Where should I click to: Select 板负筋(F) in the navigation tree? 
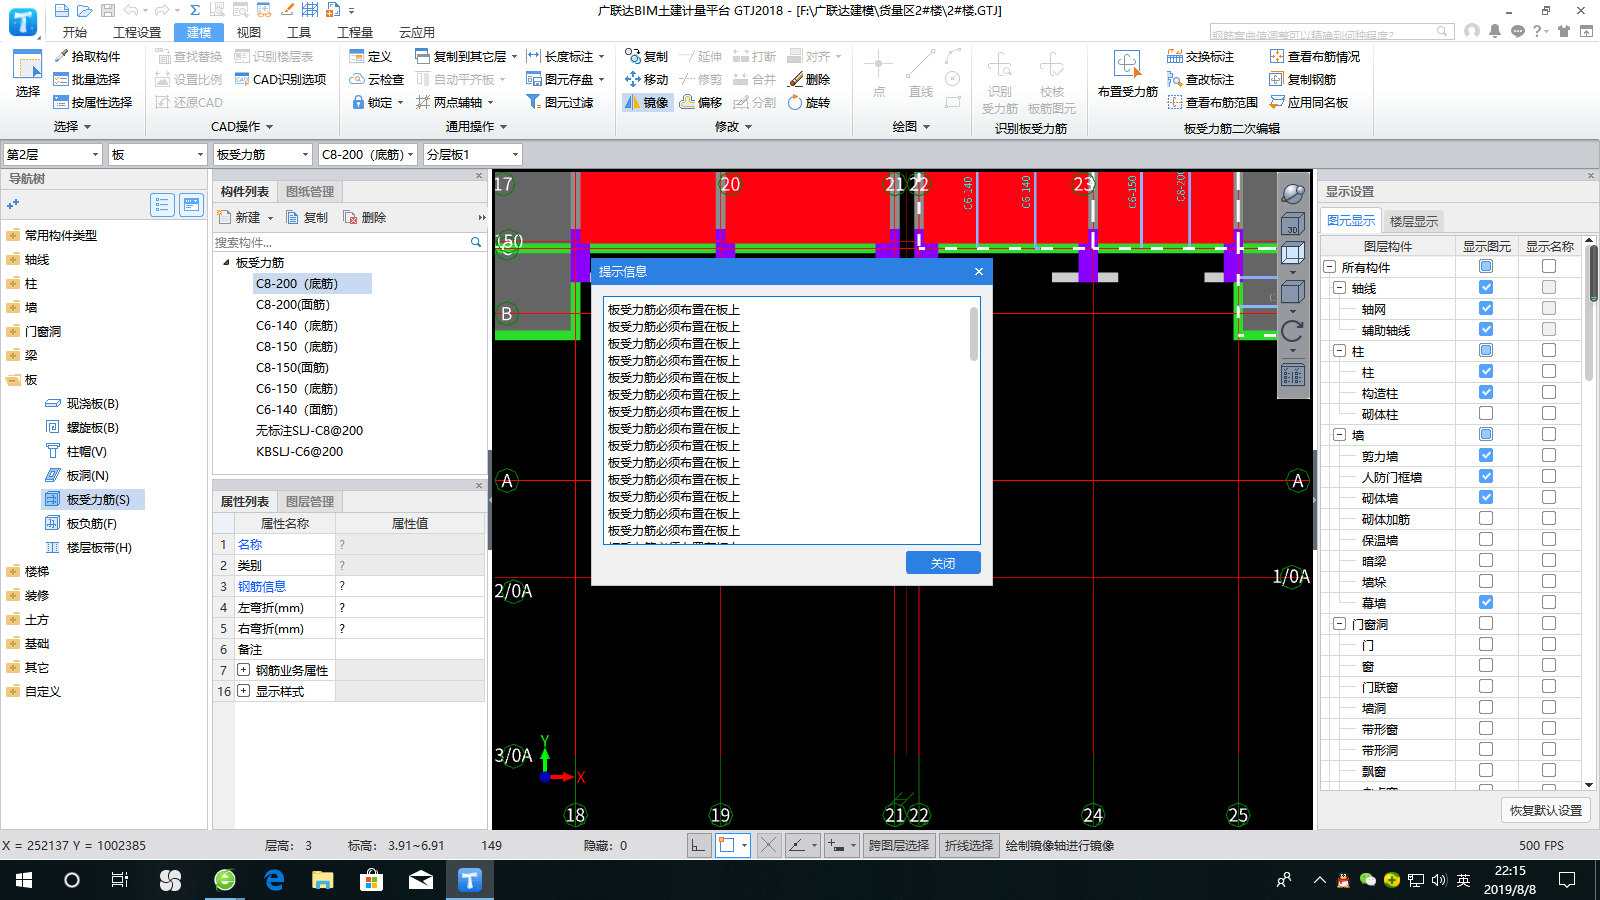92,523
